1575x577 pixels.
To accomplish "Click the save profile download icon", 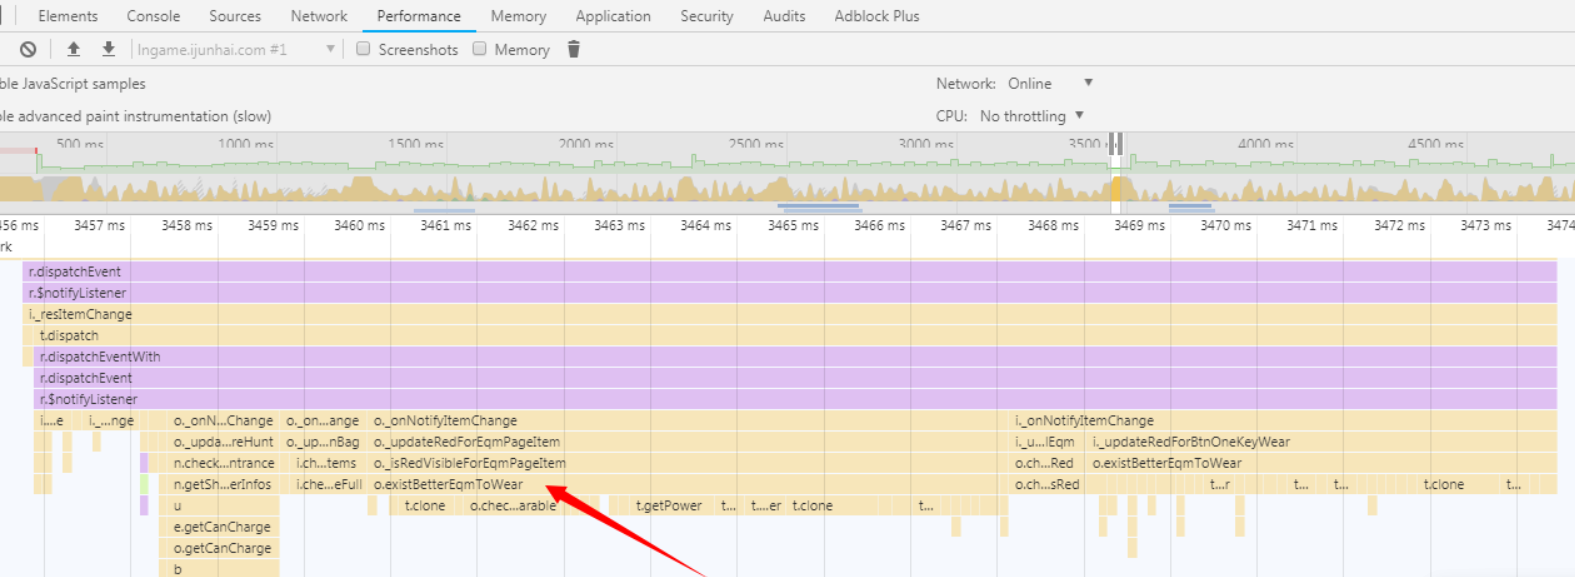I will pyautogui.click(x=108, y=49).
